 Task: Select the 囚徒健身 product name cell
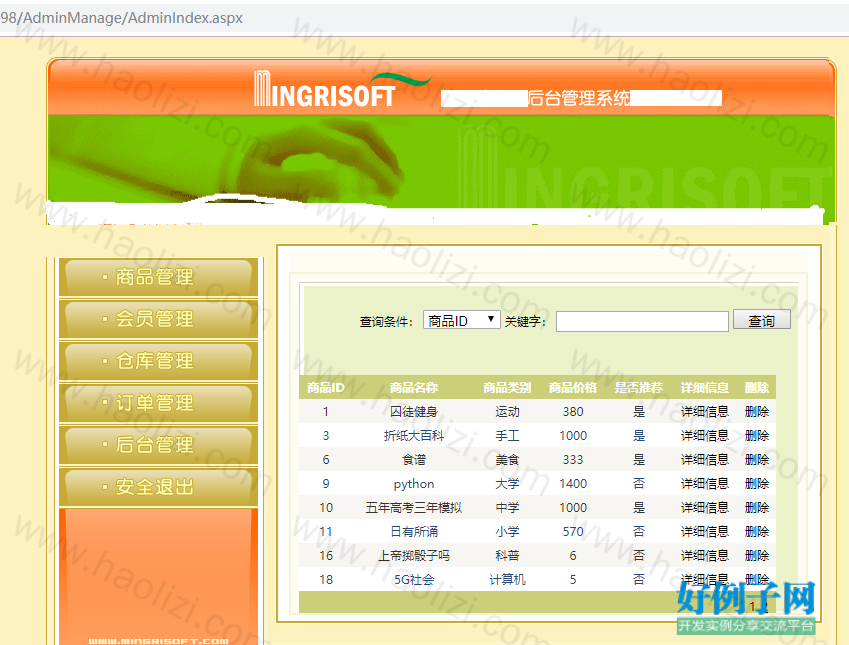pyautogui.click(x=414, y=412)
